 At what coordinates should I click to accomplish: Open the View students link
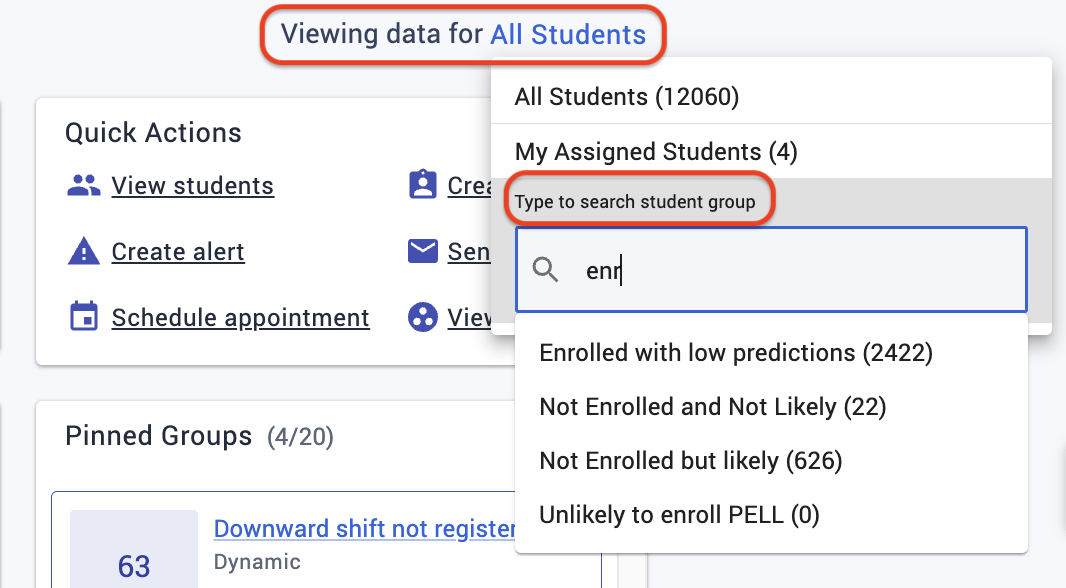click(192, 186)
